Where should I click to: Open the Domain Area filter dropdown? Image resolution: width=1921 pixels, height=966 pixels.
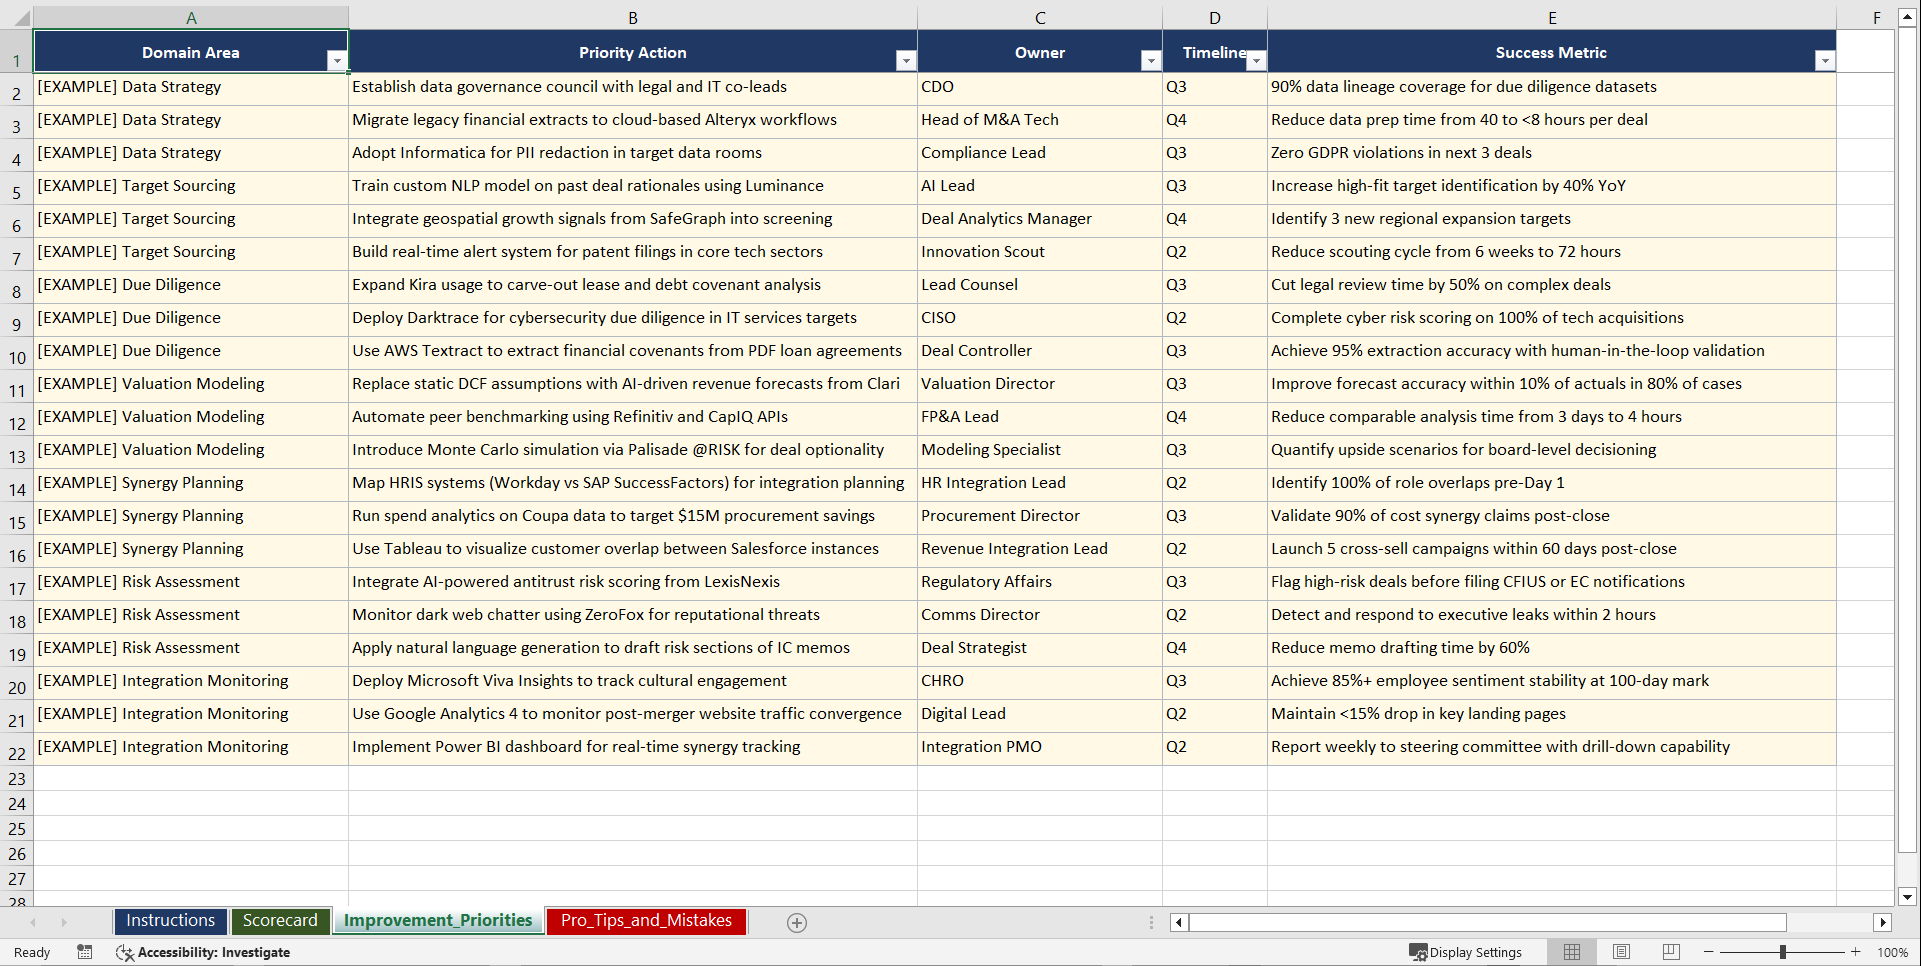tap(338, 61)
